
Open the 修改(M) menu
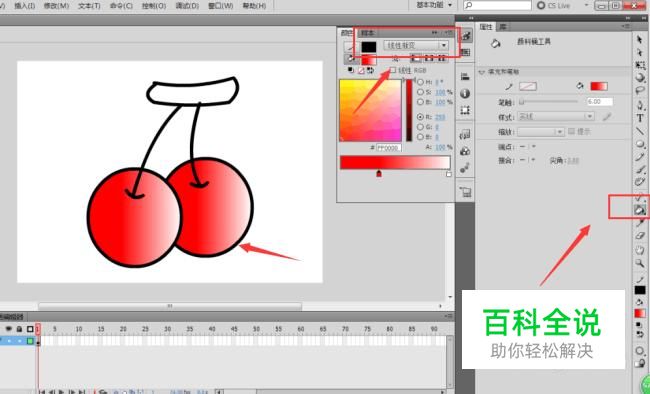point(56,6)
